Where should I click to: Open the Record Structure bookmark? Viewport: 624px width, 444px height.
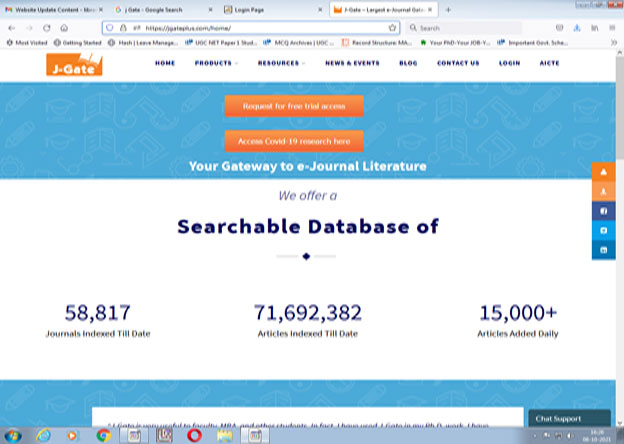pyautogui.click(x=376, y=43)
